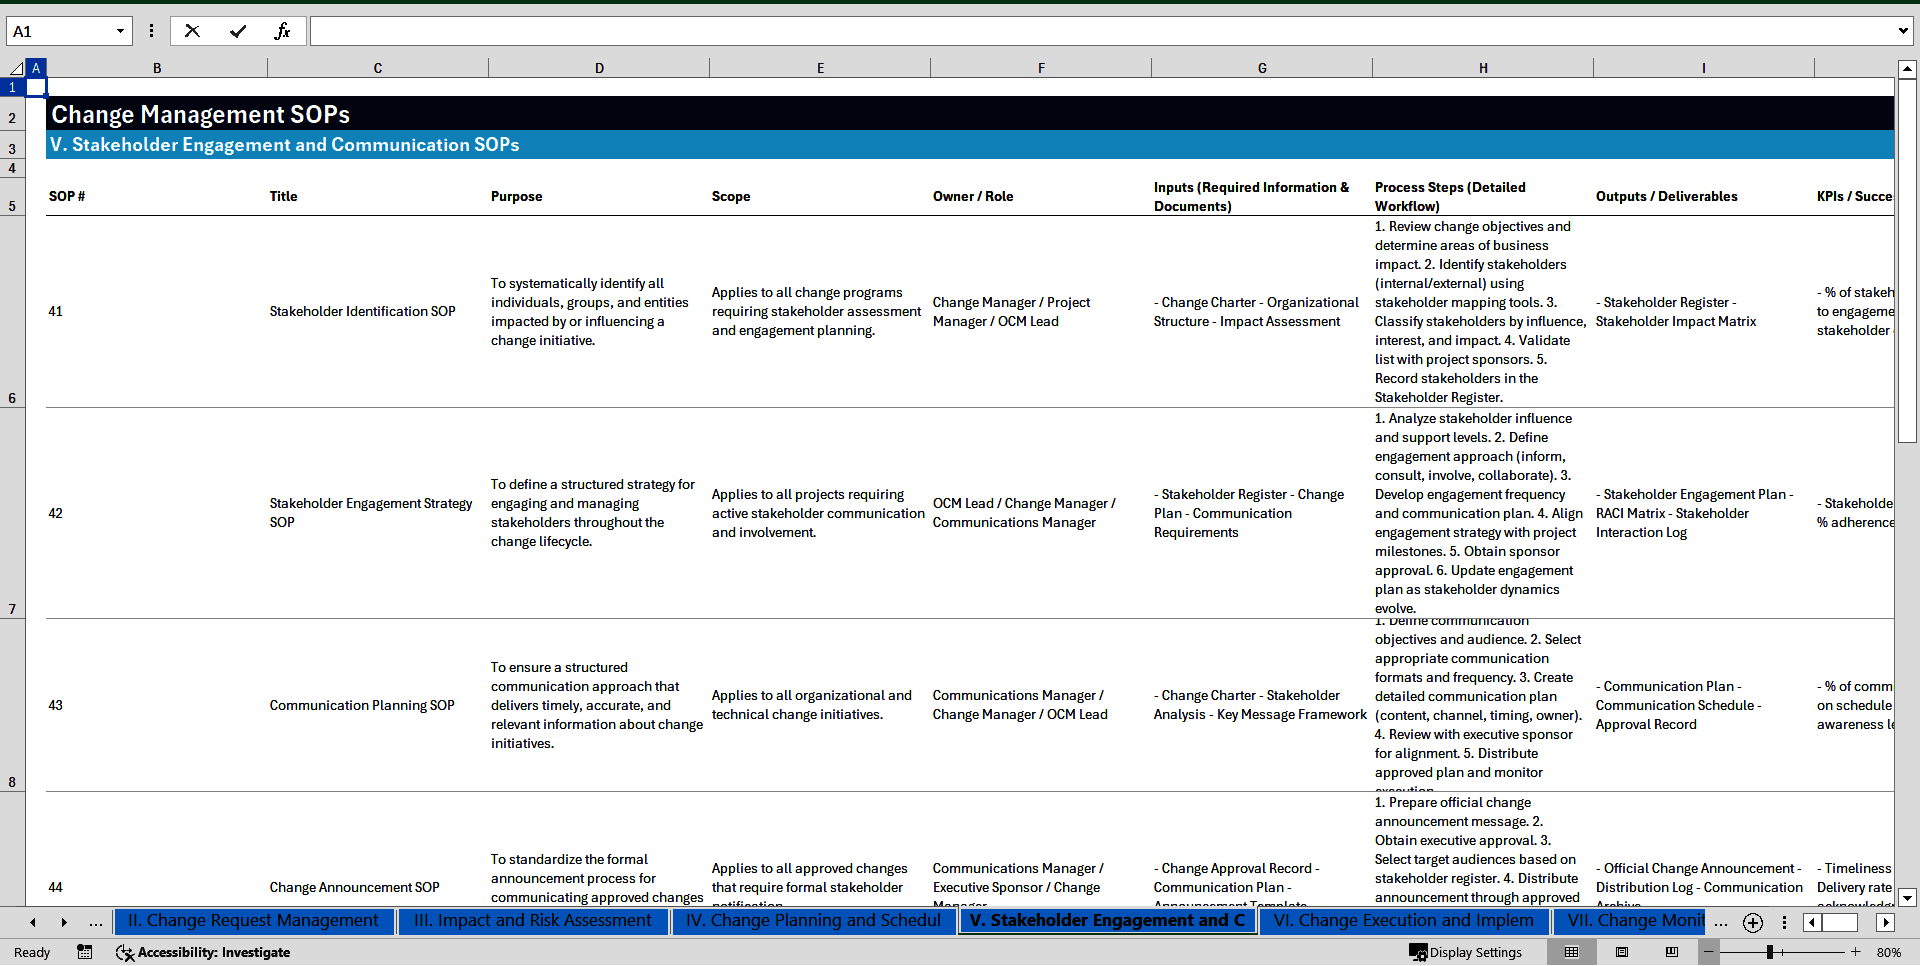Click the Cancel entry X icon
Viewport: 1920px width, 966px height.
(x=192, y=31)
